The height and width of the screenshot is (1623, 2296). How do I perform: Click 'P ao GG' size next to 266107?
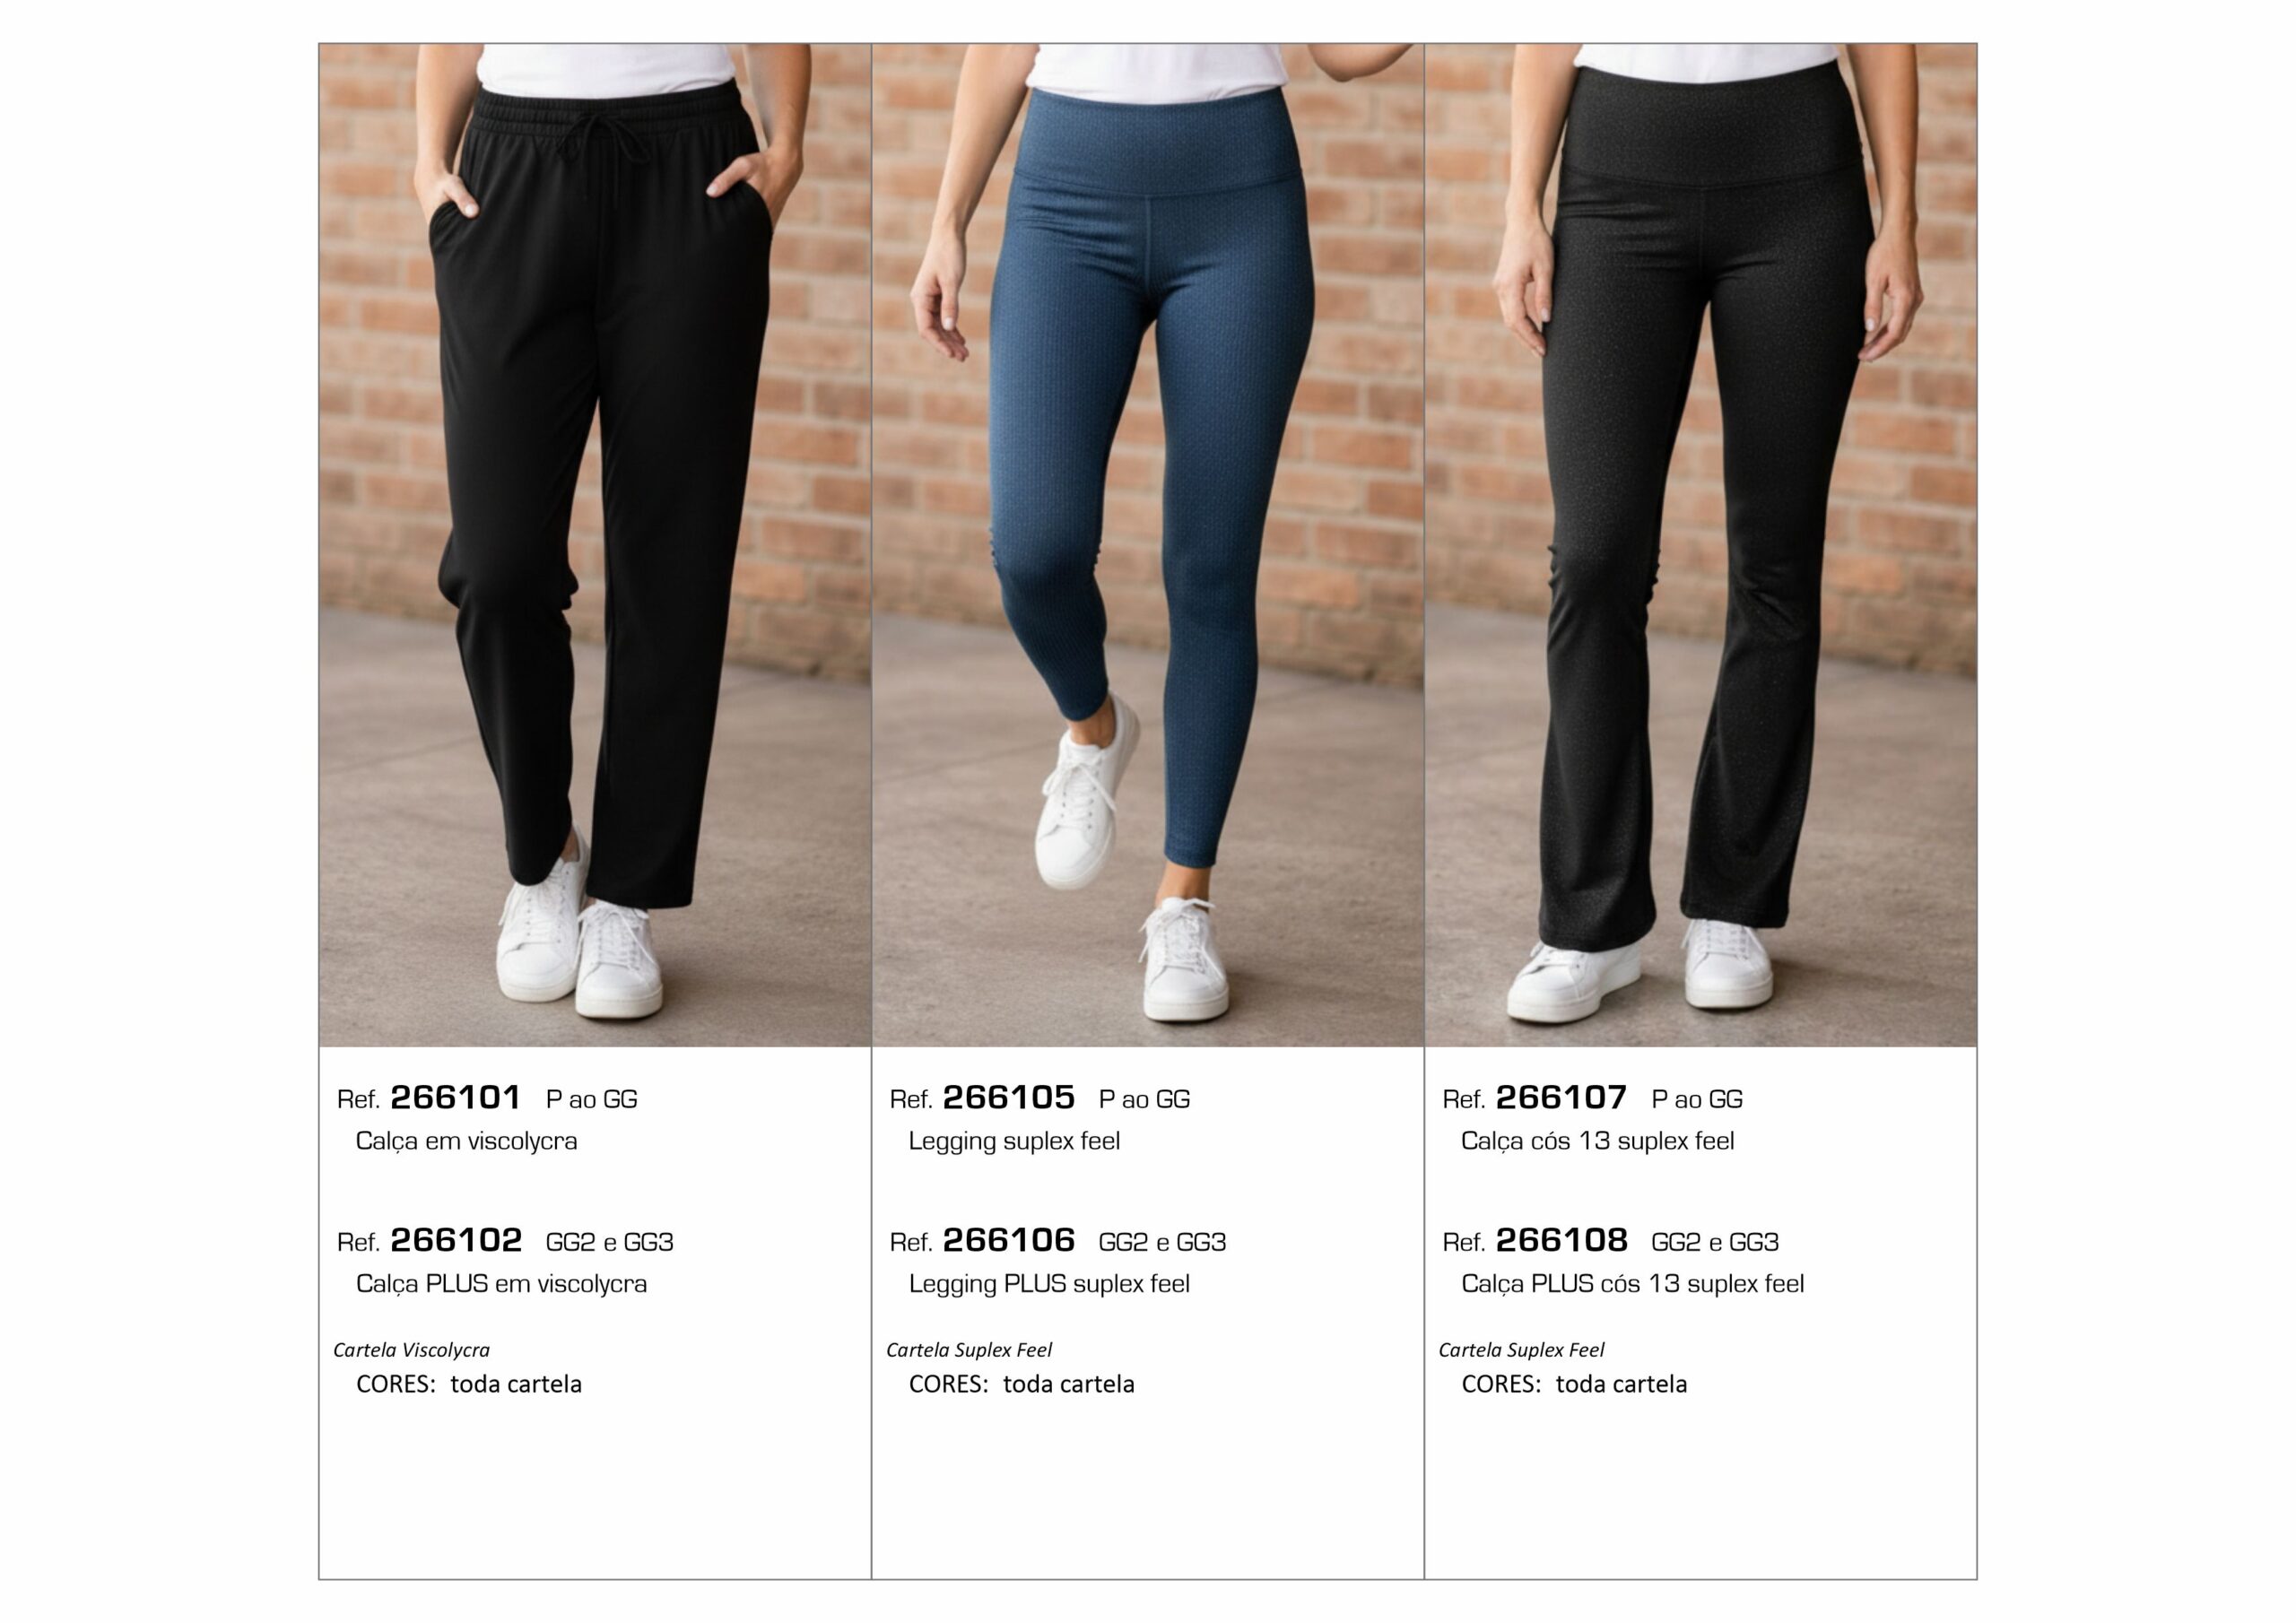1697,1099
